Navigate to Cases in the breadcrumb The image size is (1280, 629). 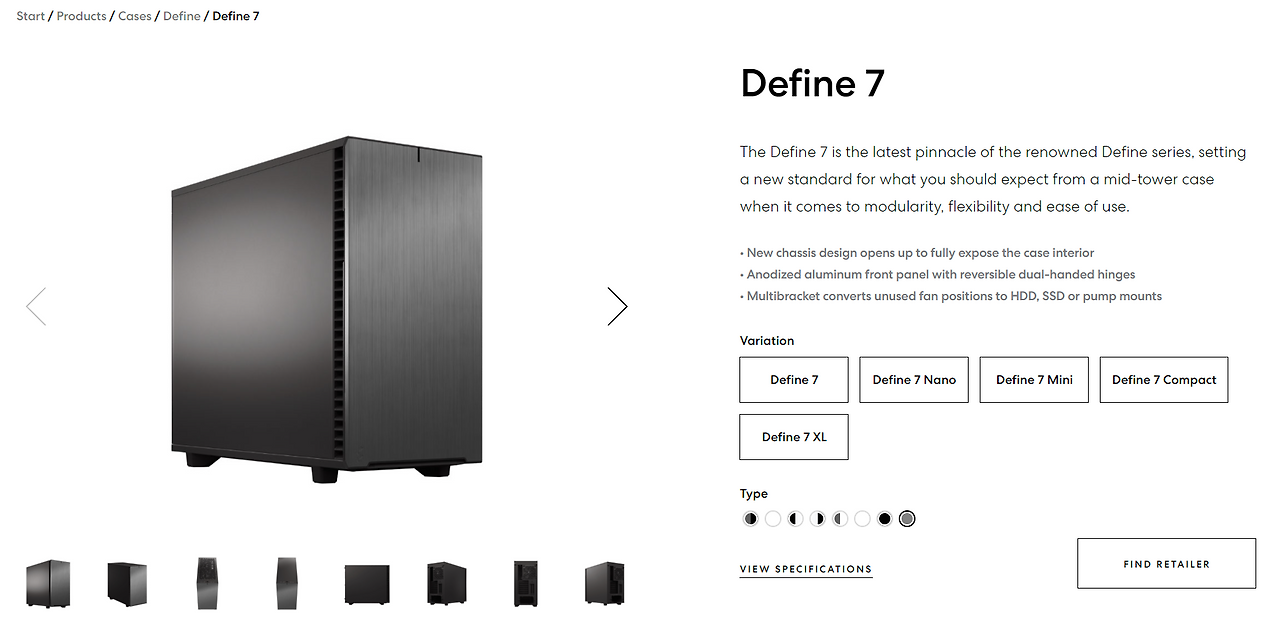pyautogui.click(x=135, y=16)
